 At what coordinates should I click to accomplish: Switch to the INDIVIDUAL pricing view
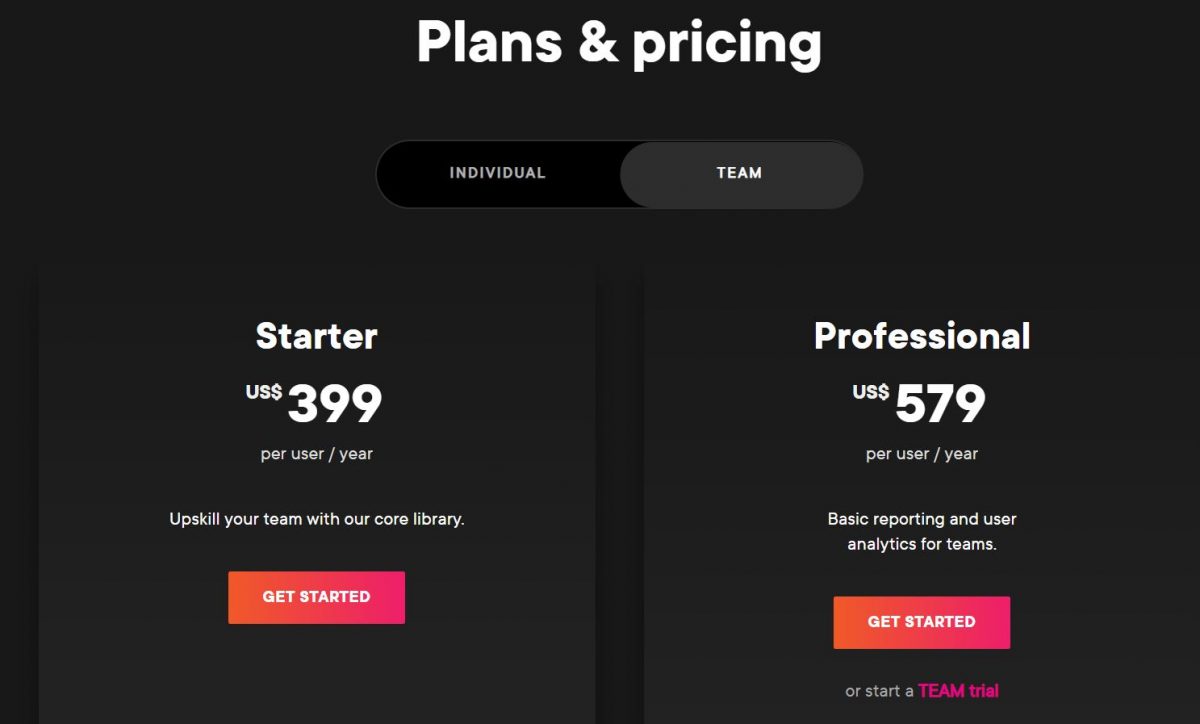(497, 173)
